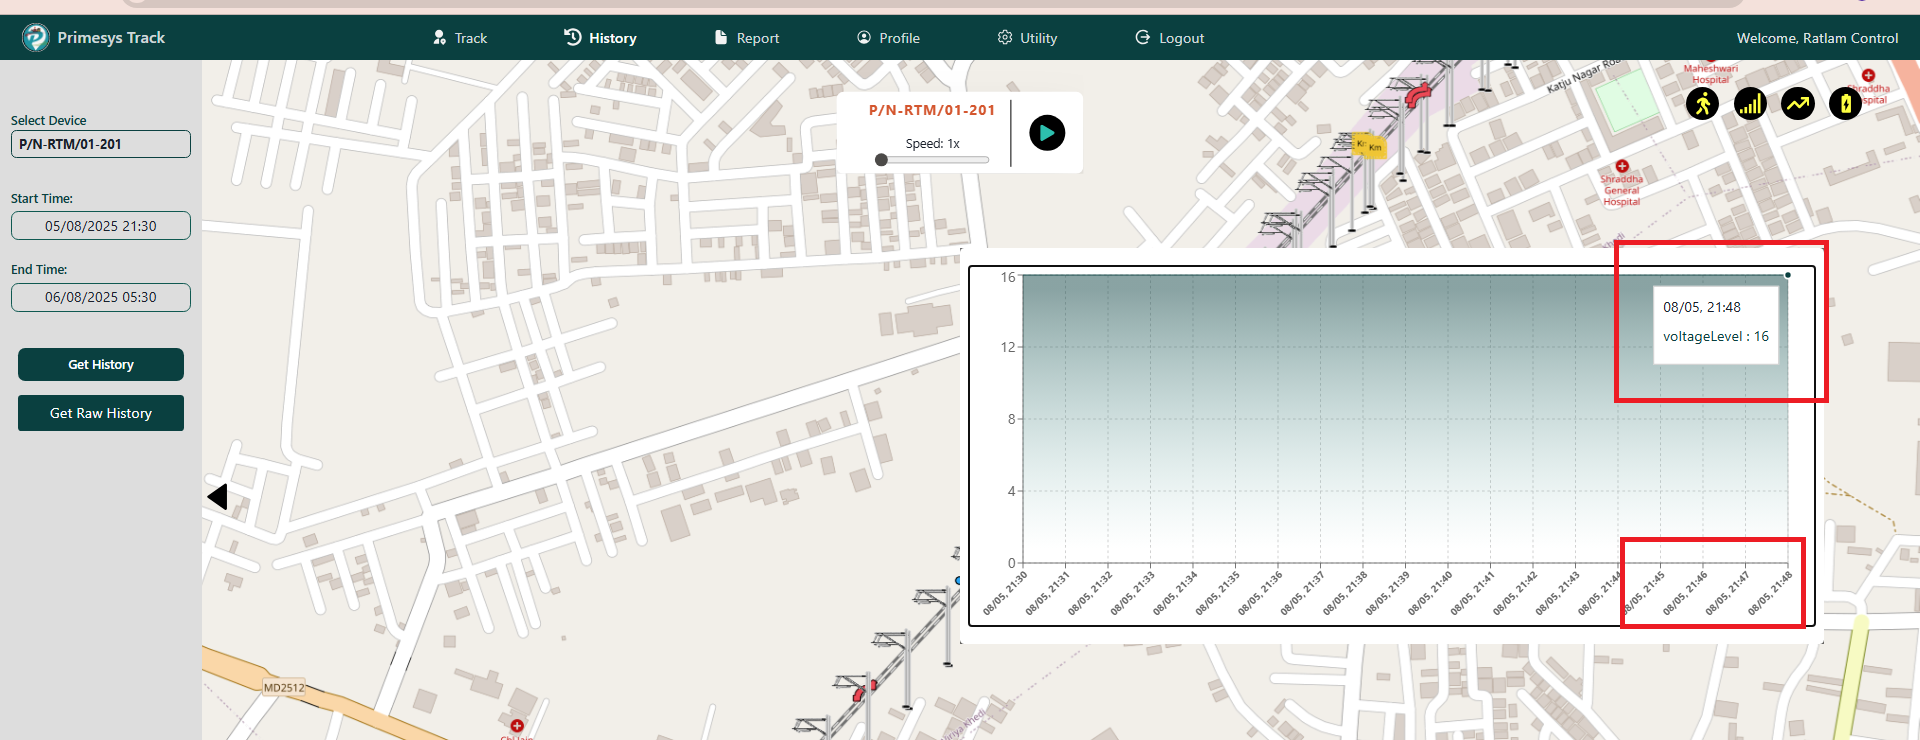Click the walking person activity icon
The image size is (1920, 740).
pyautogui.click(x=1702, y=104)
